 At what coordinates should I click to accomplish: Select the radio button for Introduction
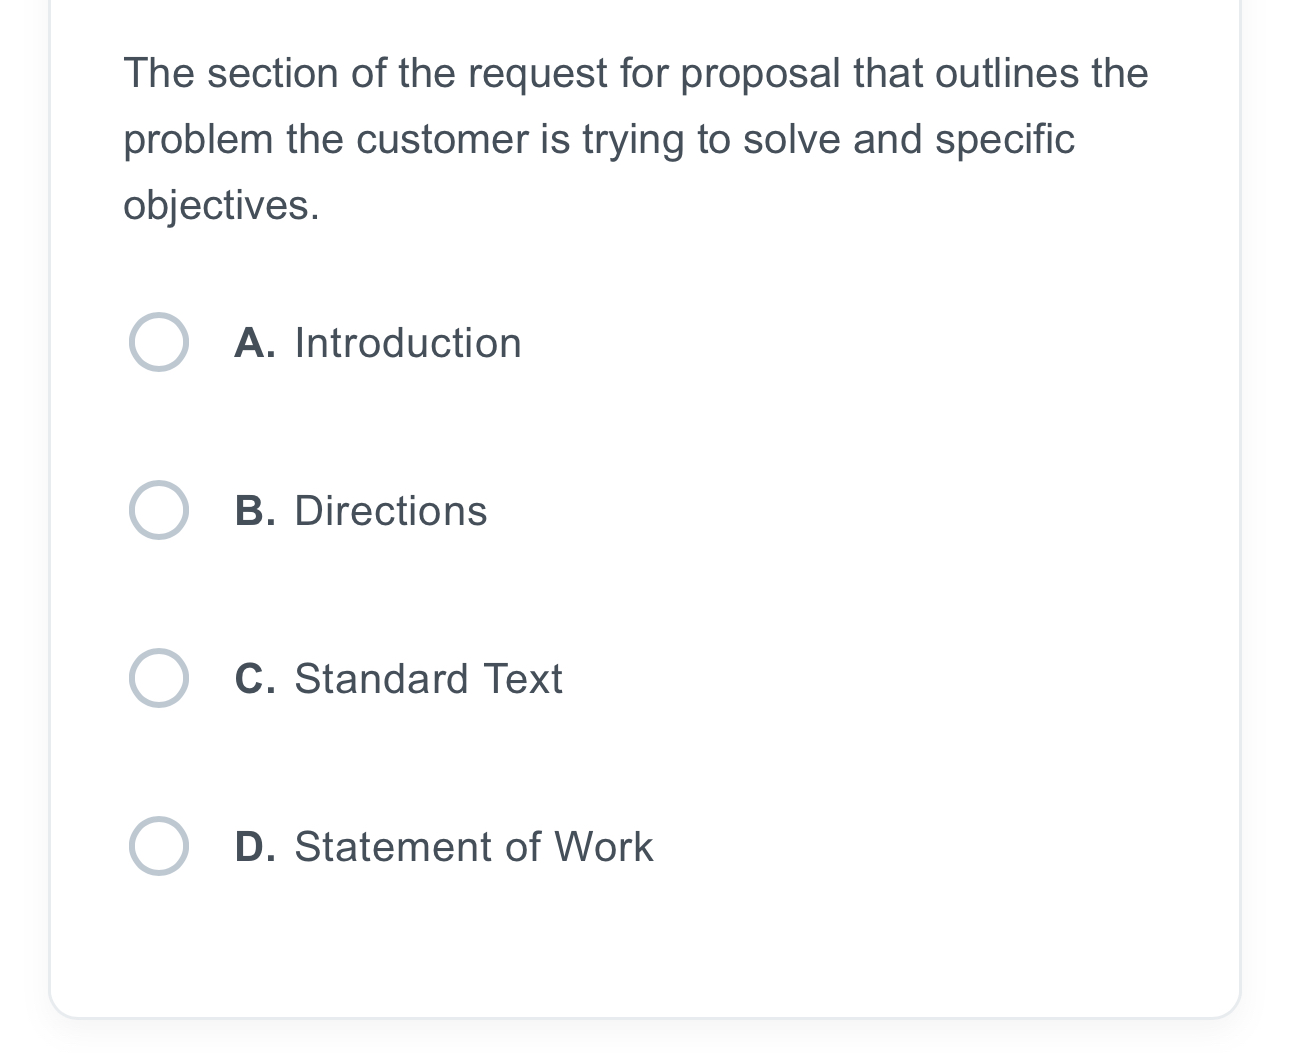pos(159,342)
